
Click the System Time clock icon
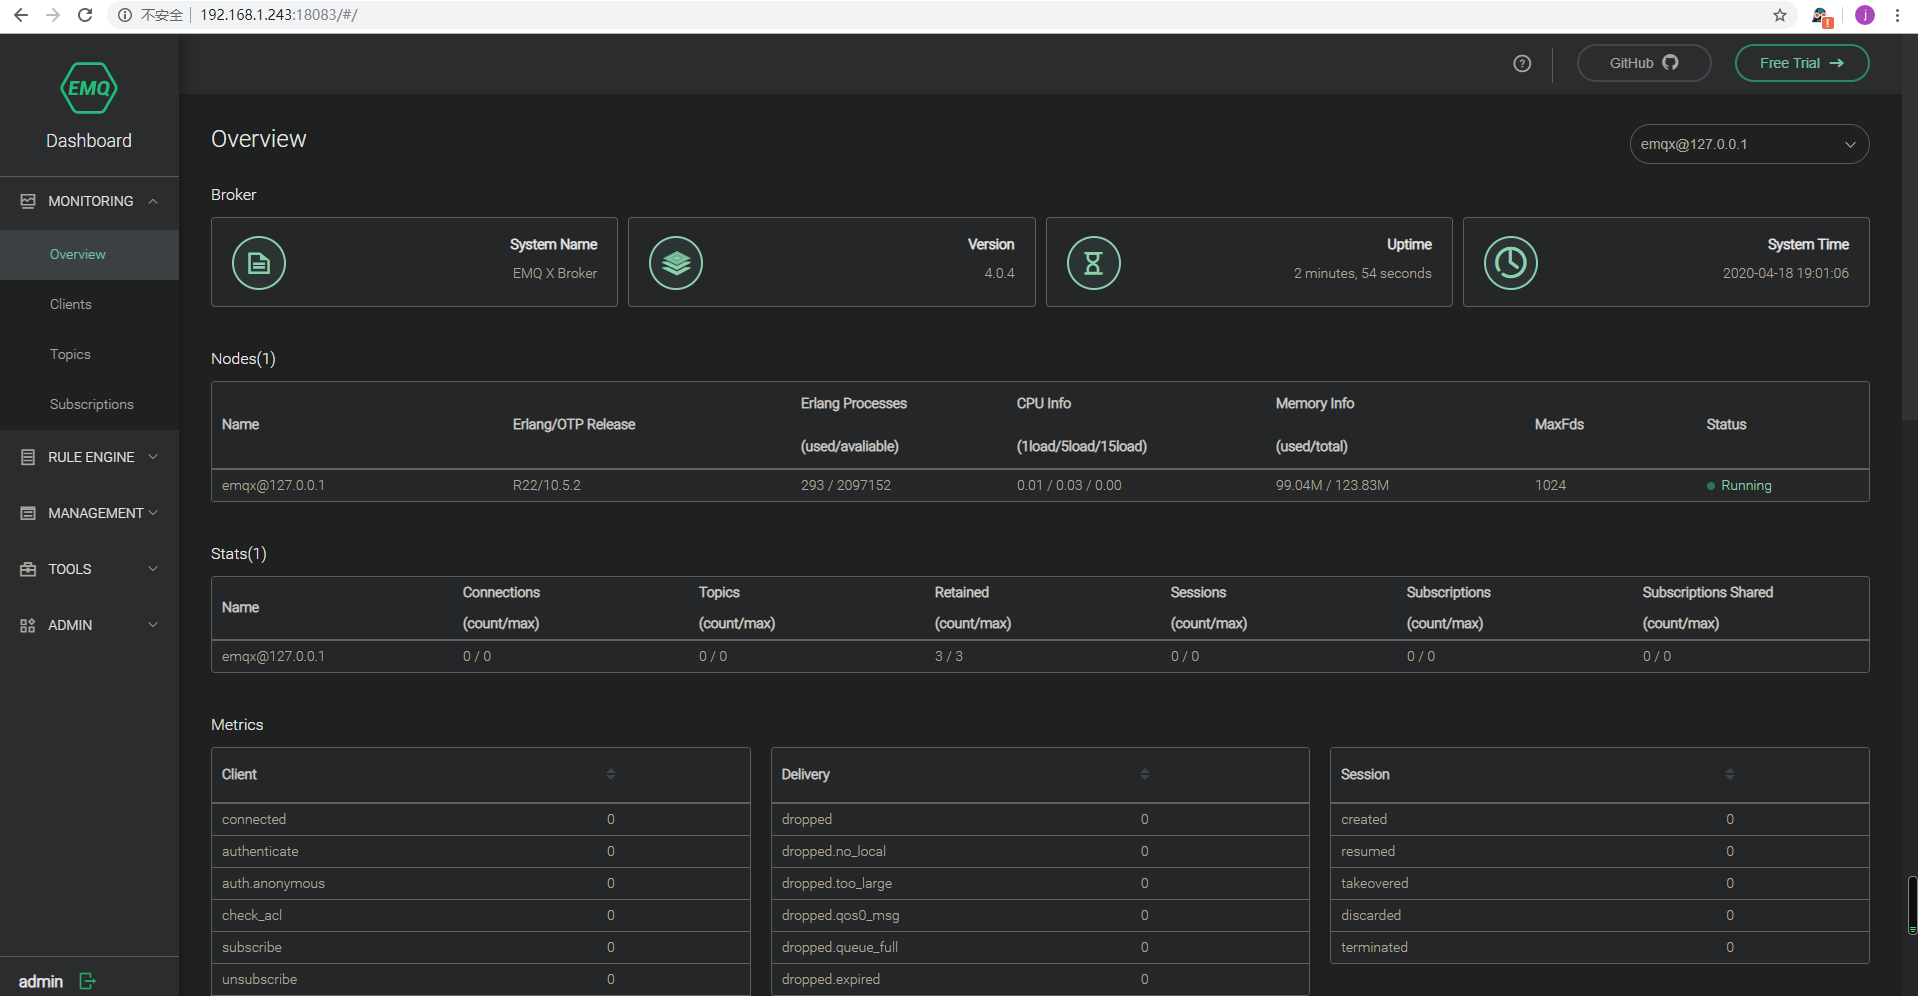click(1511, 263)
